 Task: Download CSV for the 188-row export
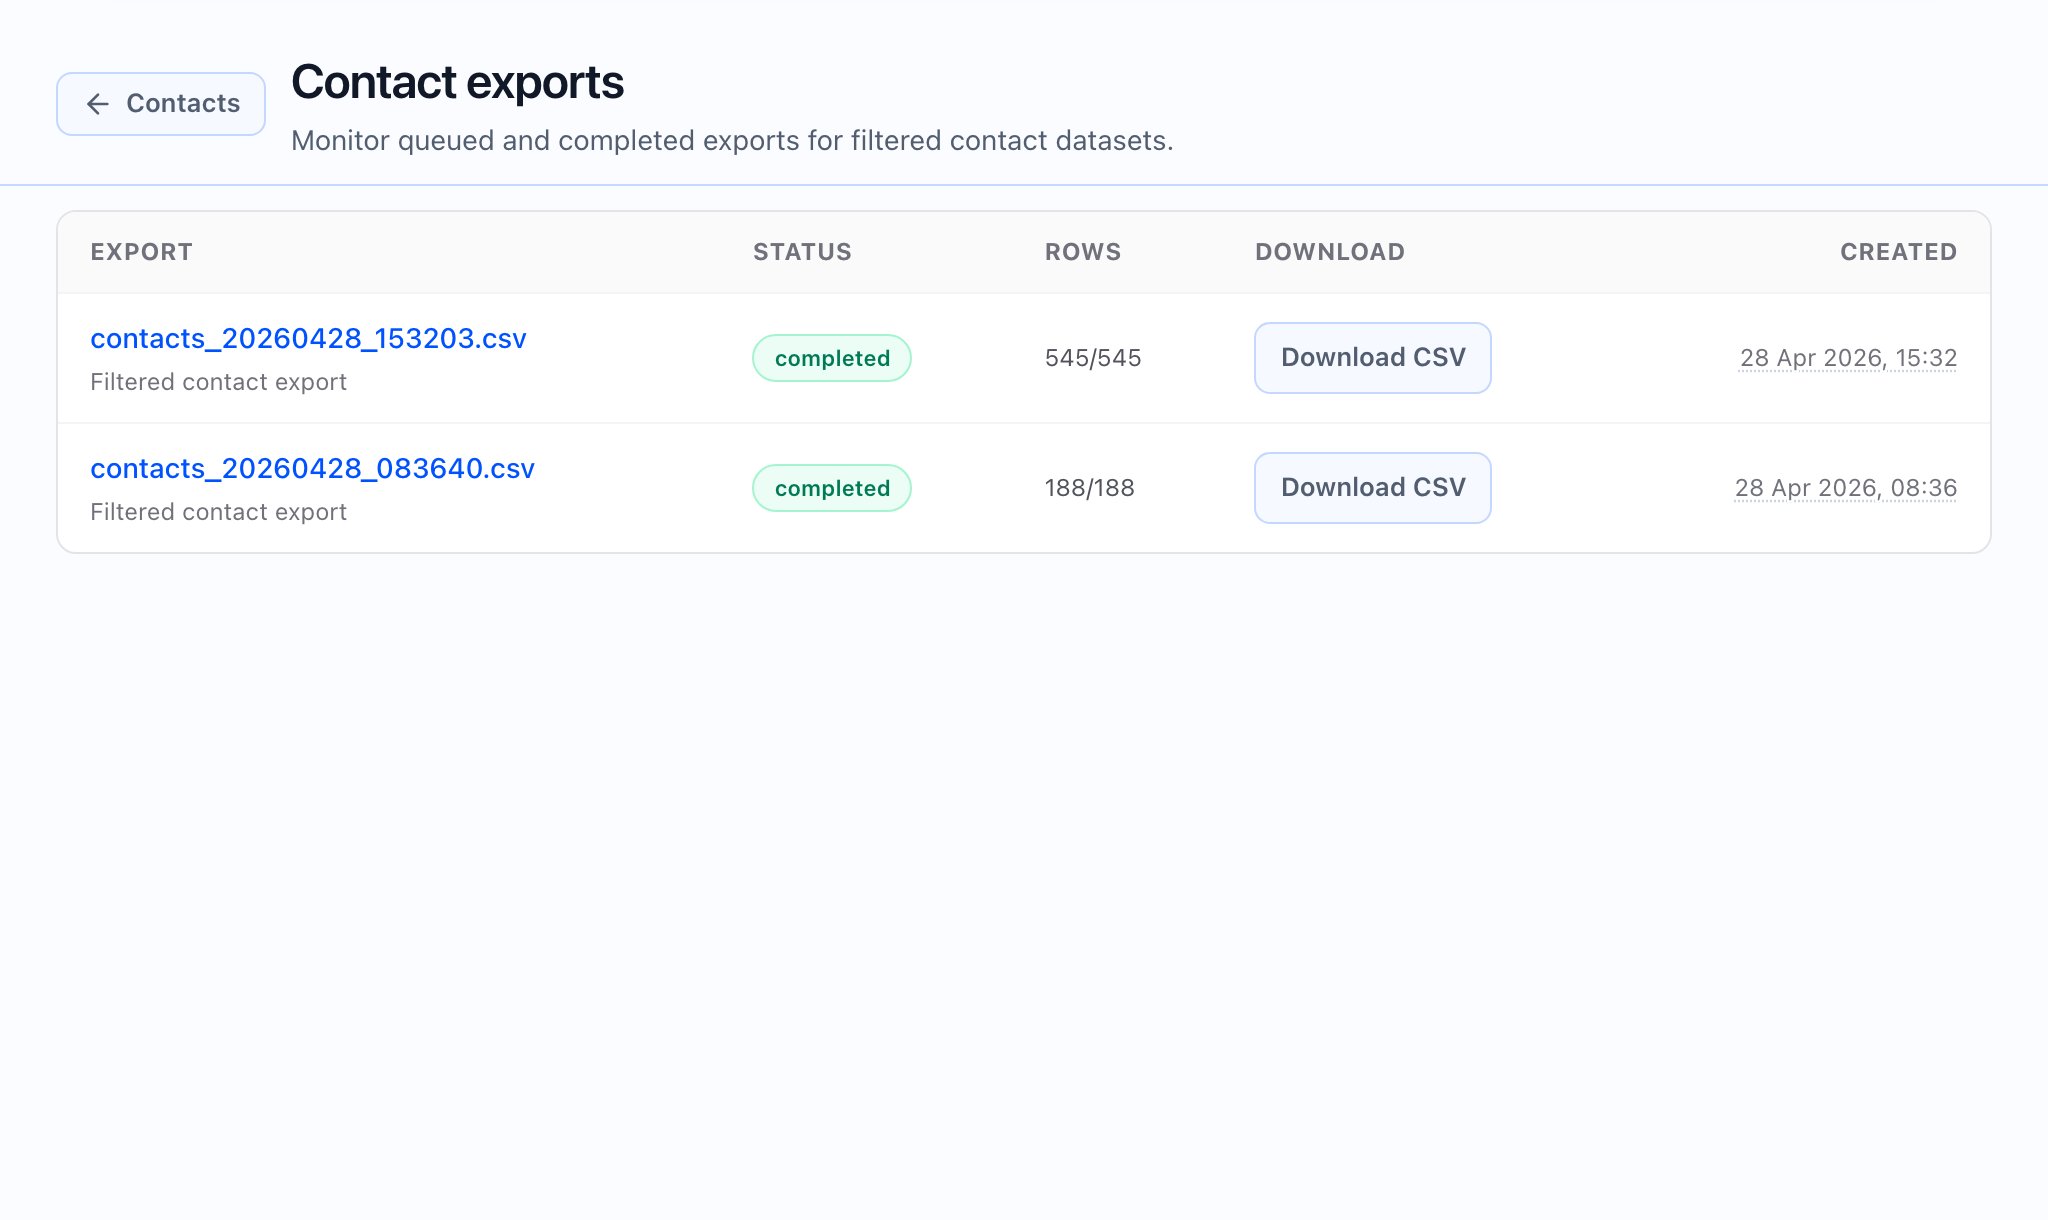[x=1373, y=488]
